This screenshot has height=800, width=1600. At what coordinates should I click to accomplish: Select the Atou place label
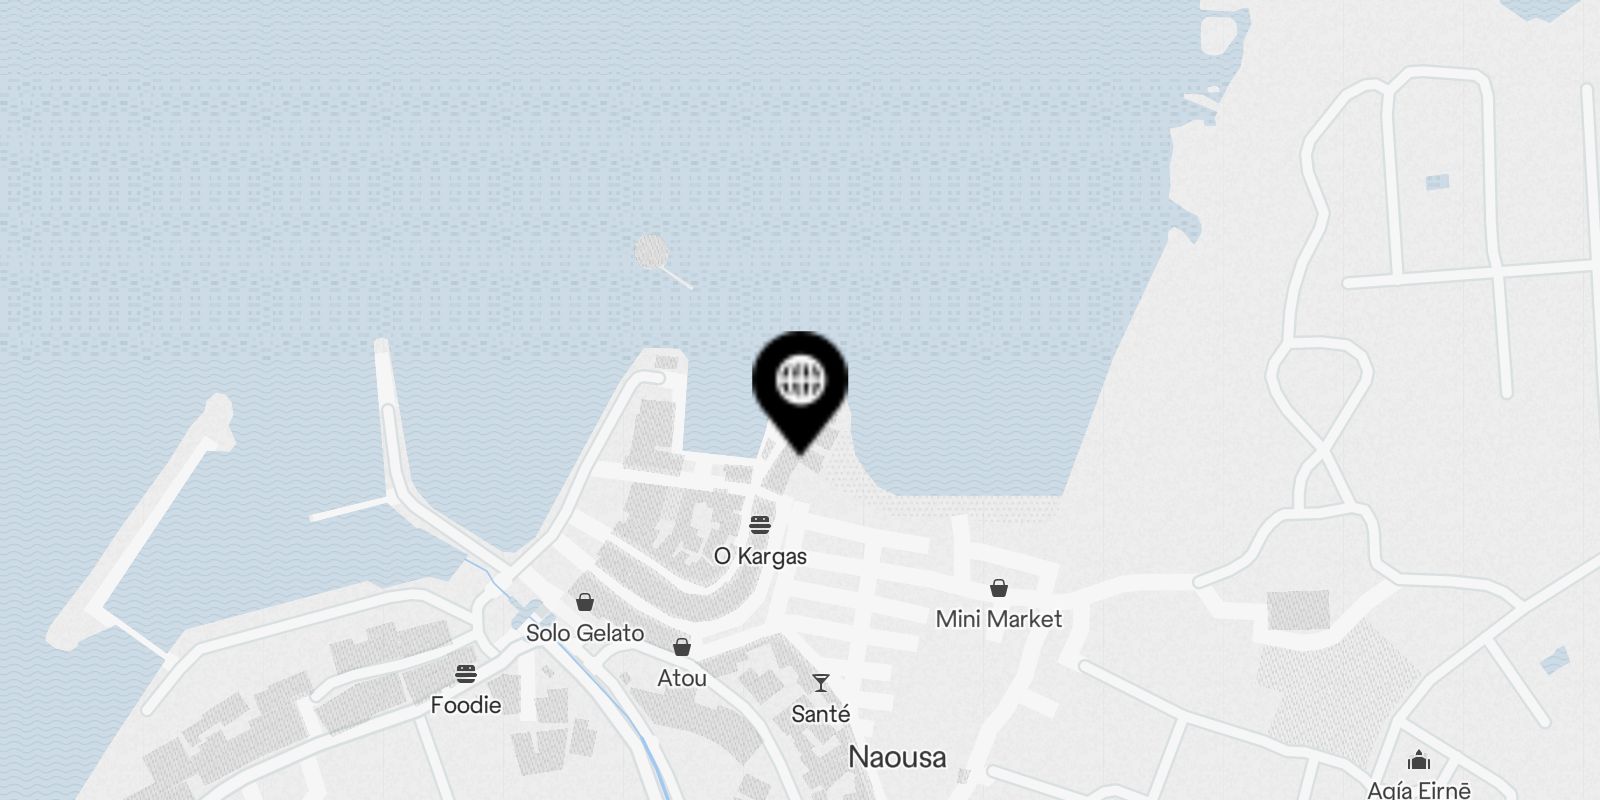(682, 678)
